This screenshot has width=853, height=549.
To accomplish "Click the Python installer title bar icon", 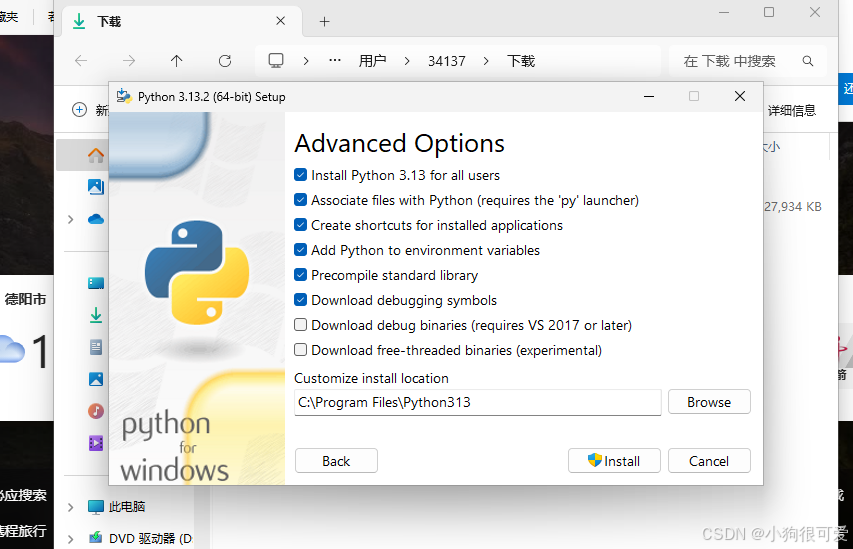I will click(x=124, y=96).
